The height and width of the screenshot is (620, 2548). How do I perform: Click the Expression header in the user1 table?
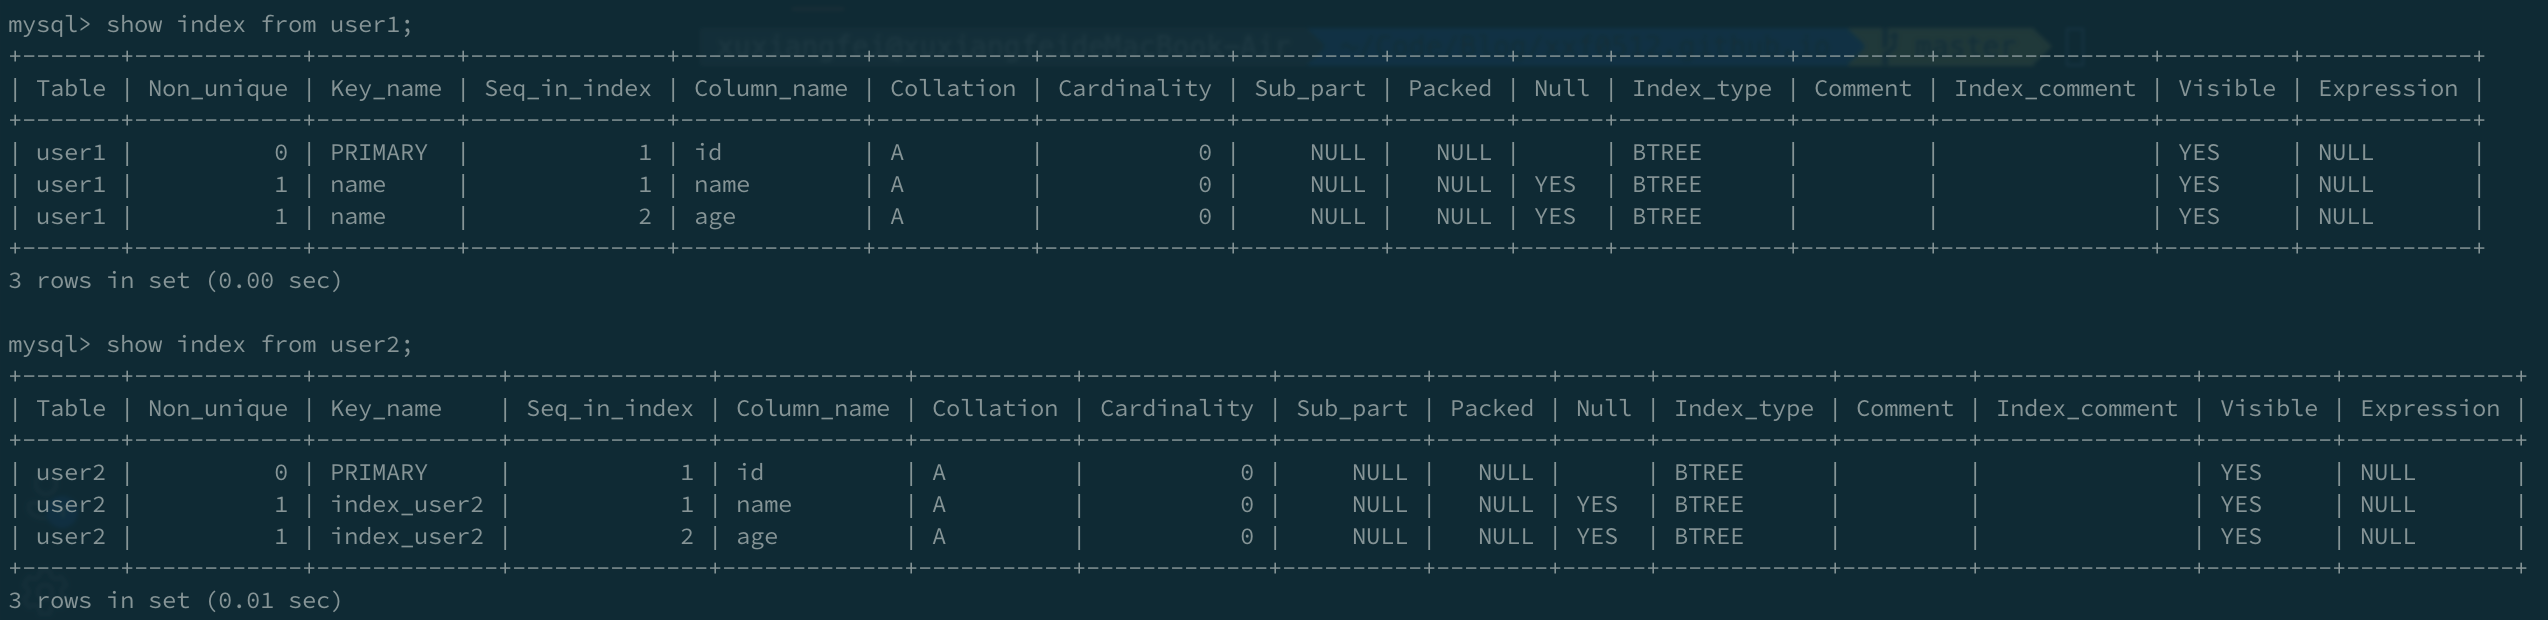click(2387, 89)
